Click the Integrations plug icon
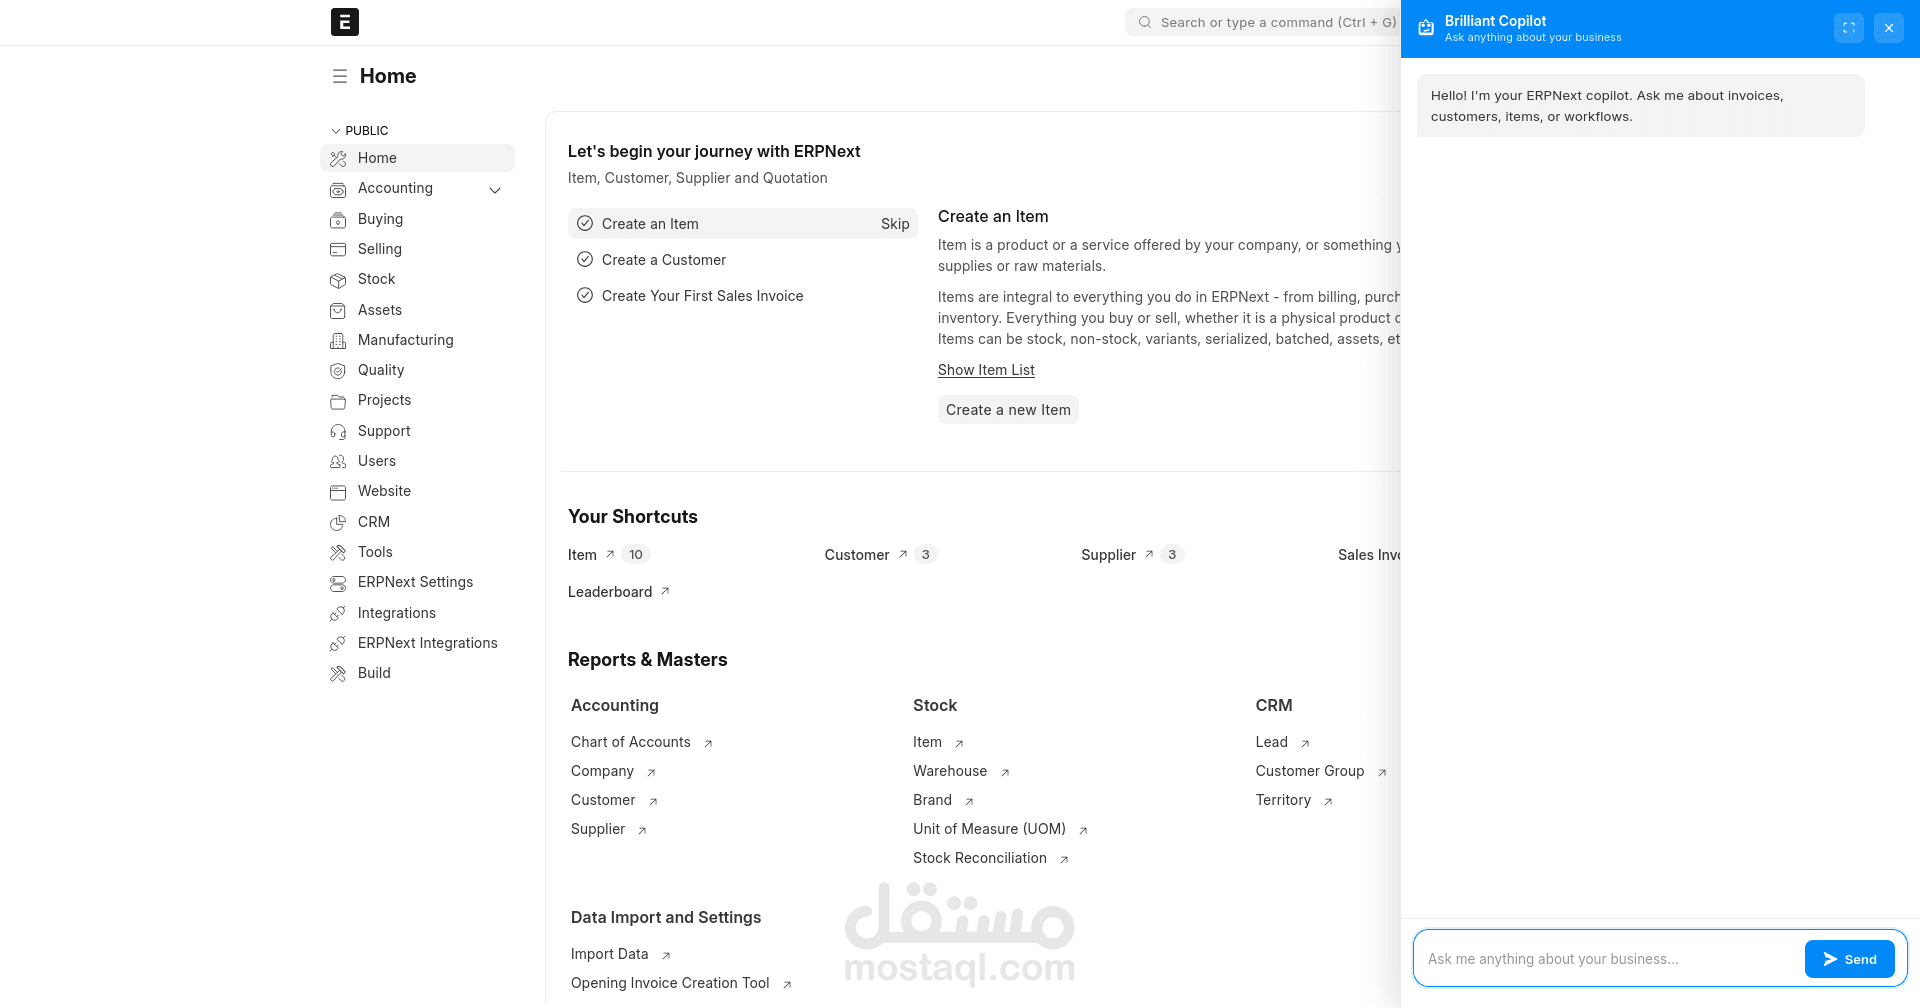The height and width of the screenshot is (1008, 1920). pos(338,613)
